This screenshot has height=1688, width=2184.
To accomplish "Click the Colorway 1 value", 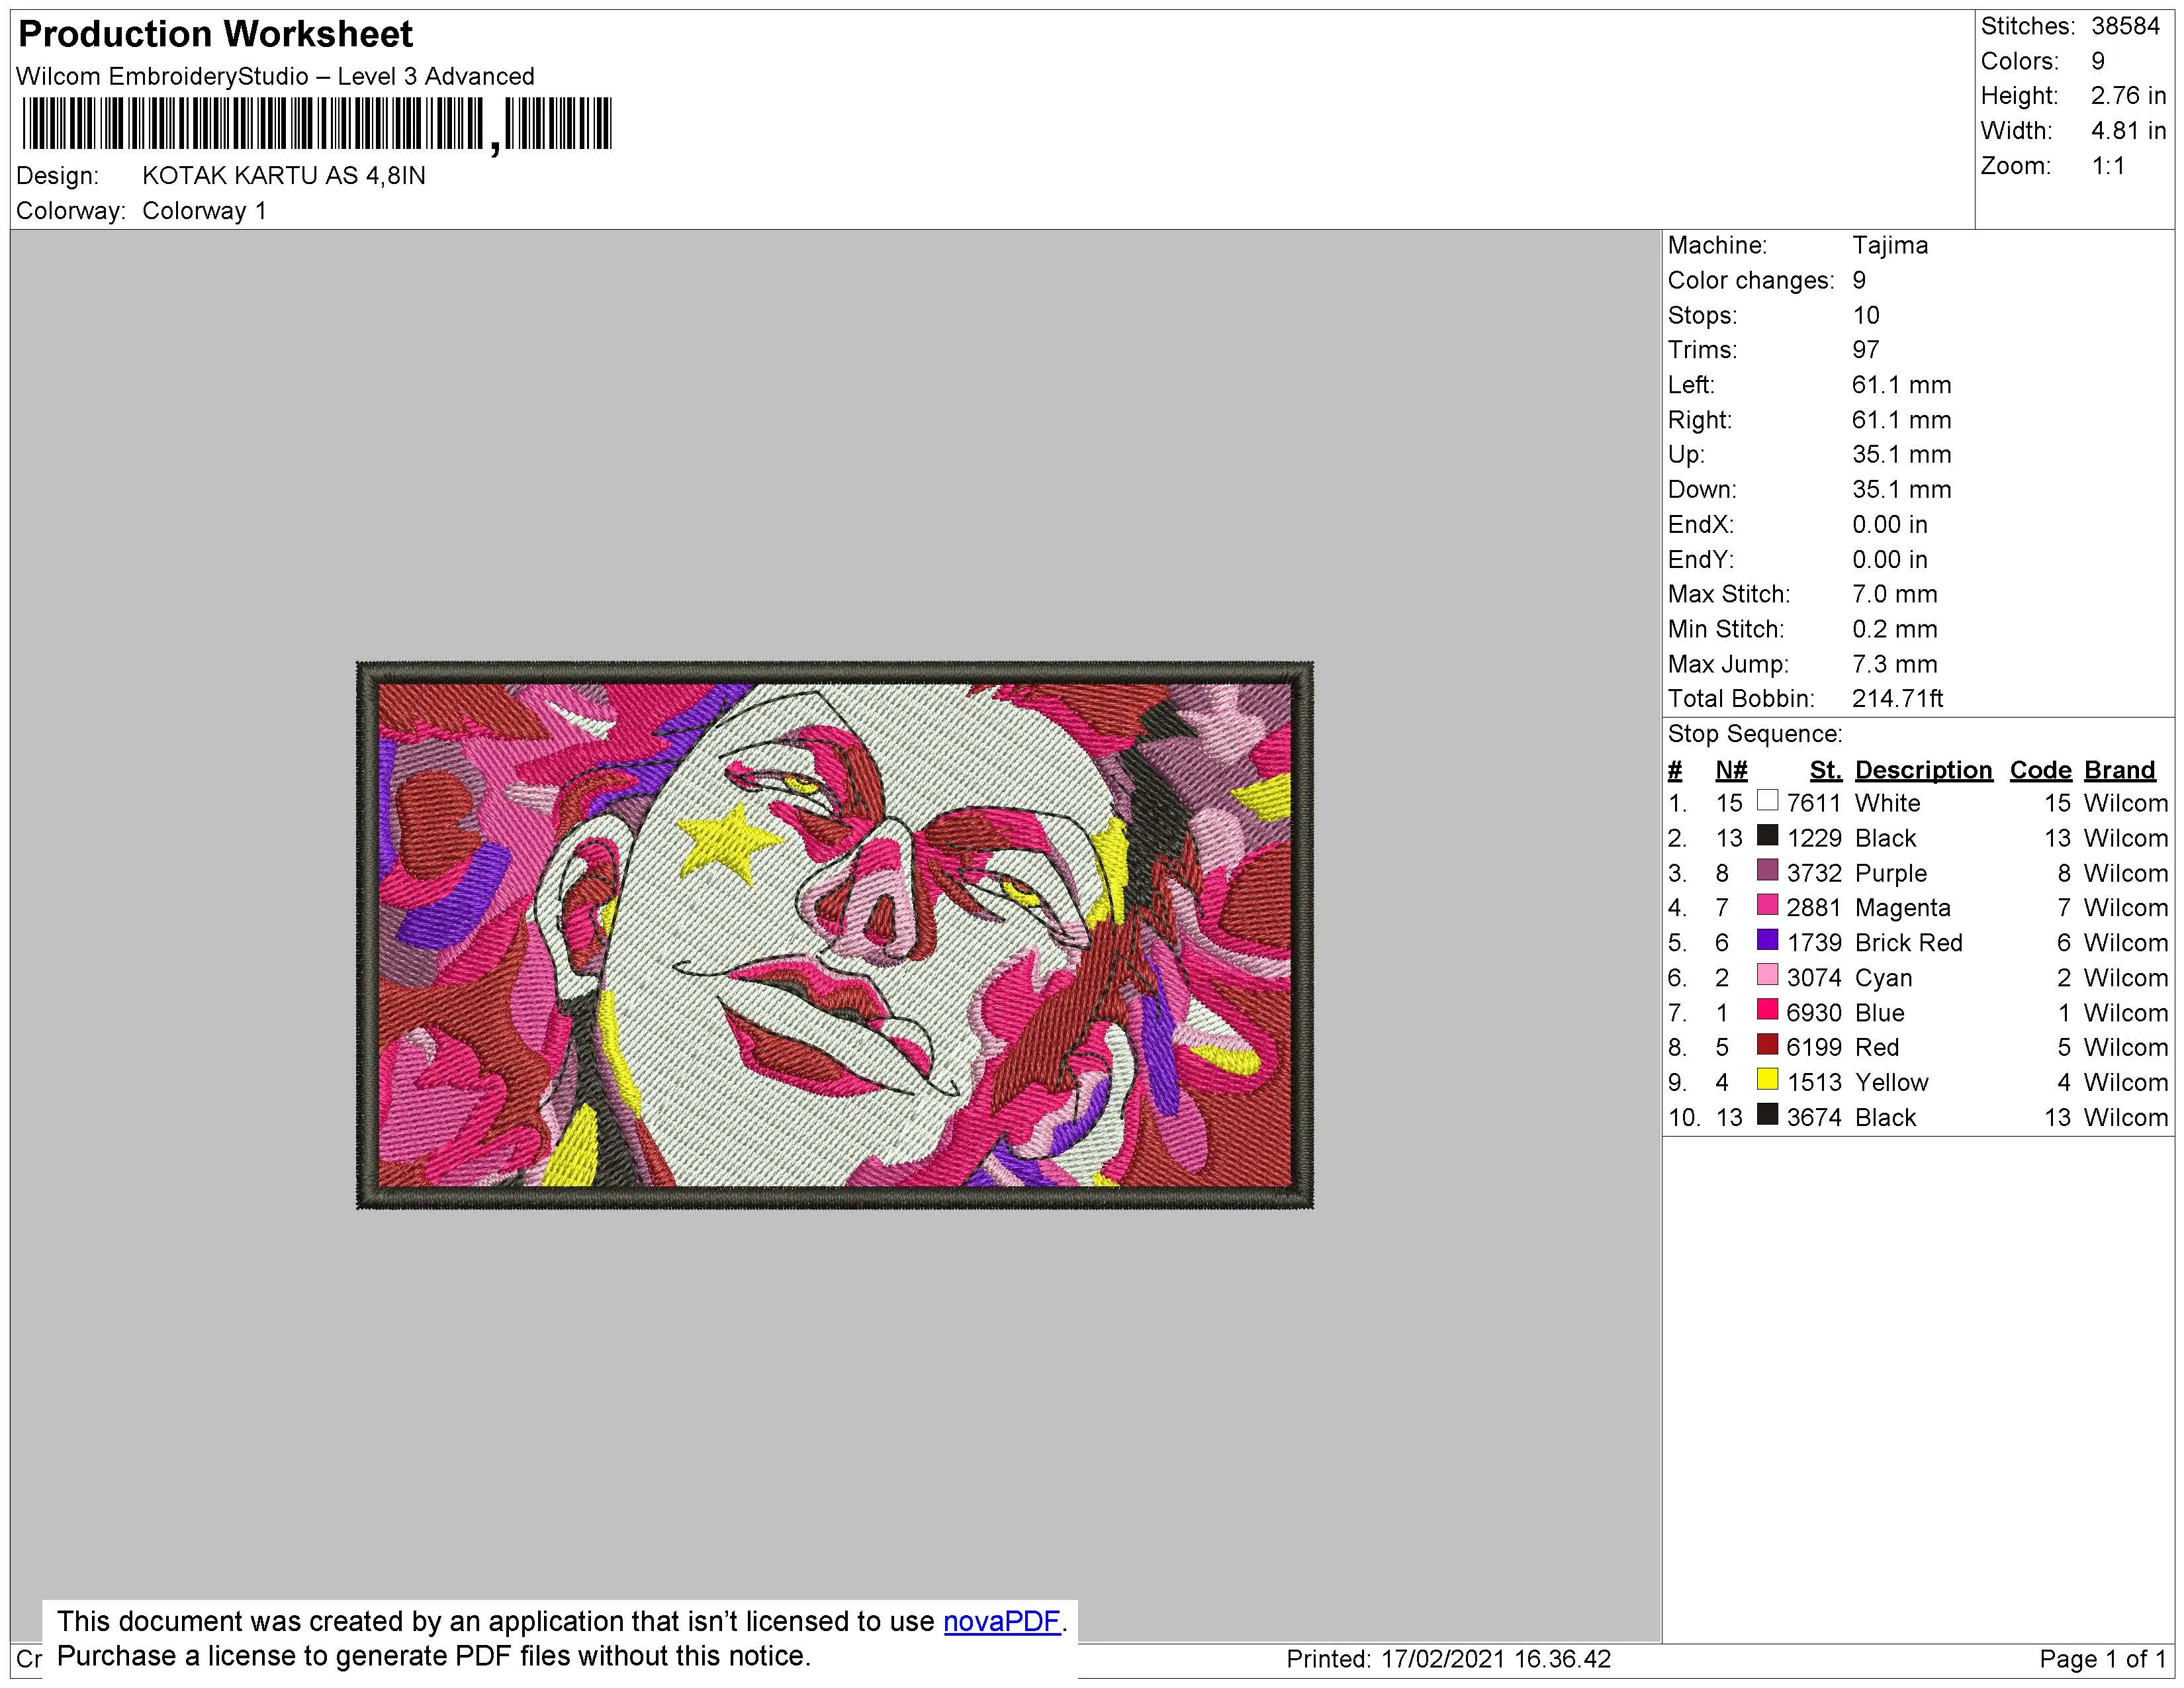I will pyautogui.click(x=204, y=211).
